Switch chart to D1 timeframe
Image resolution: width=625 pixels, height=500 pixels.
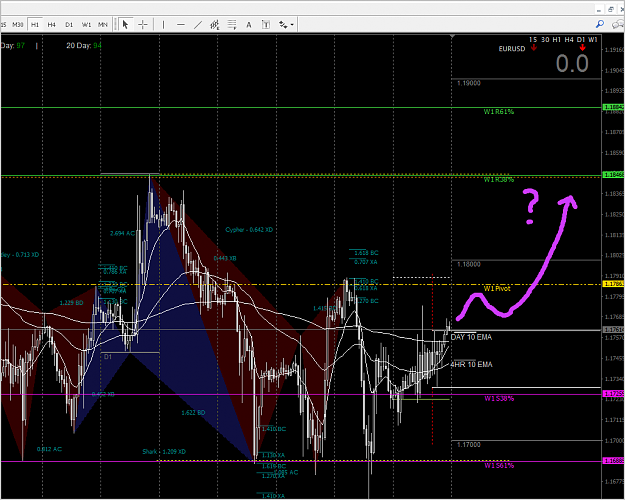(x=69, y=25)
